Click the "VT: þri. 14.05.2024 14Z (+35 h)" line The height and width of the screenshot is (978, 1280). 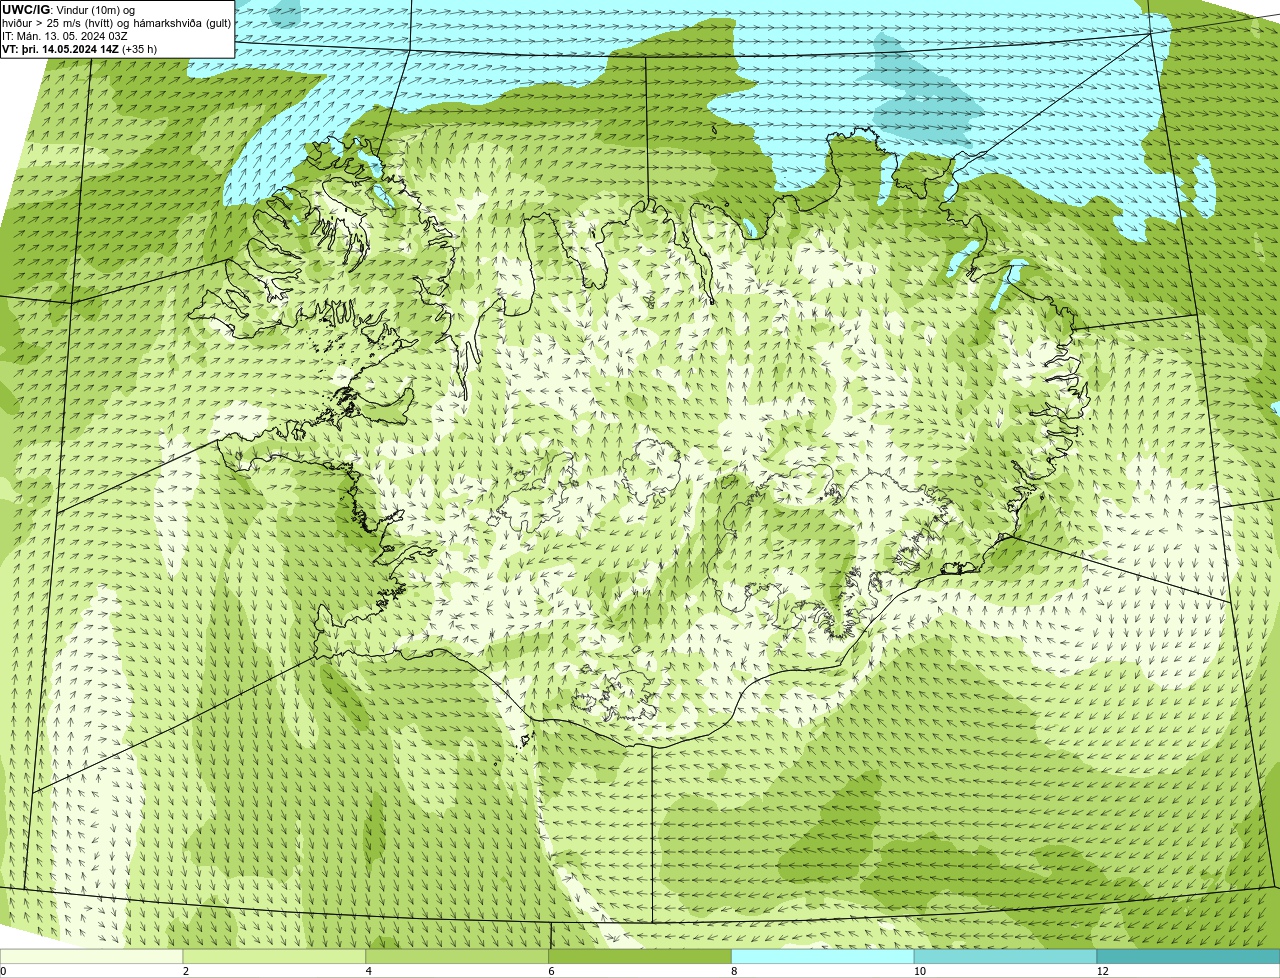(80, 49)
